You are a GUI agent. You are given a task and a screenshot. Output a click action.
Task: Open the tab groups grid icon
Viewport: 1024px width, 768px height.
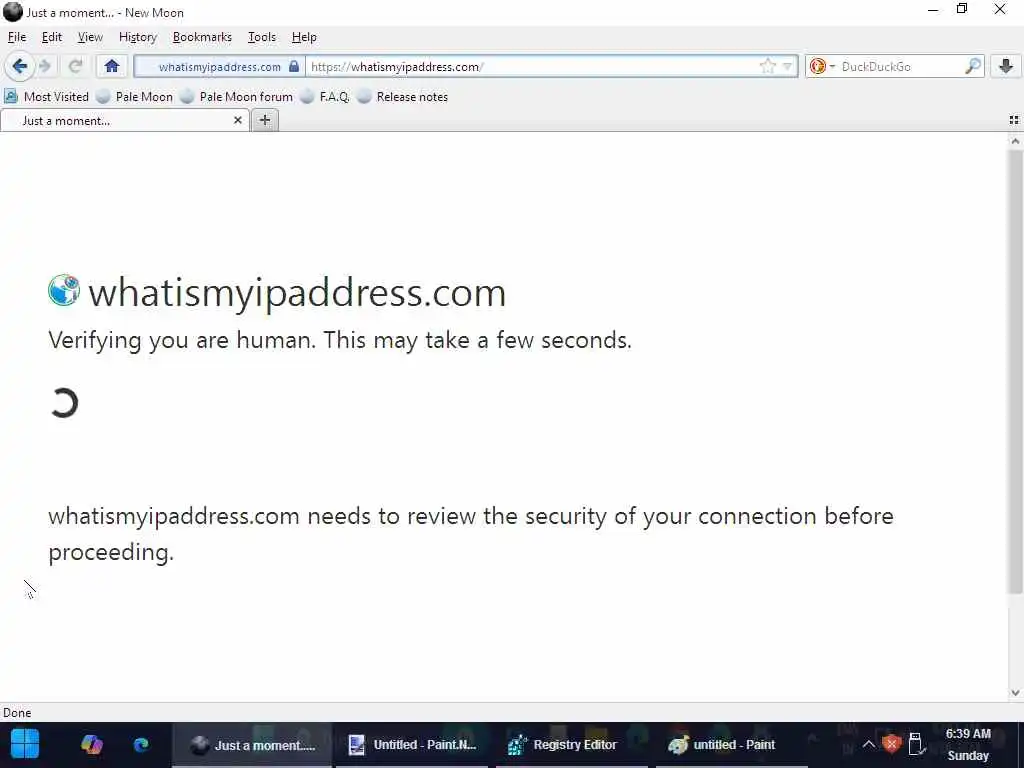[1014, 120]
